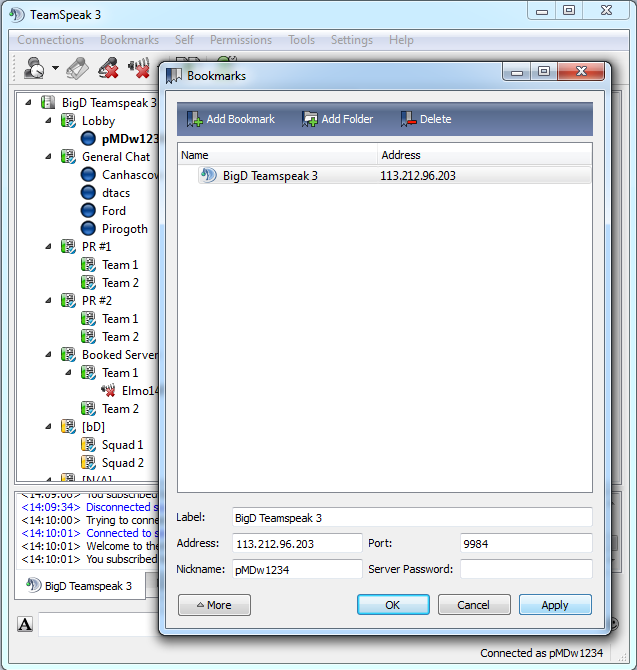This screenshot has width=637, height=670.
Task: Click Pirogoth user status icon
Action: (x=88, y=228)
